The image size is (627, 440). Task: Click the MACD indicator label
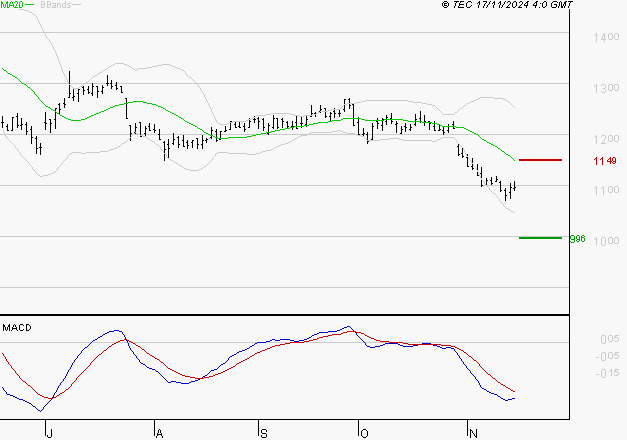click(x=17, y=328)
